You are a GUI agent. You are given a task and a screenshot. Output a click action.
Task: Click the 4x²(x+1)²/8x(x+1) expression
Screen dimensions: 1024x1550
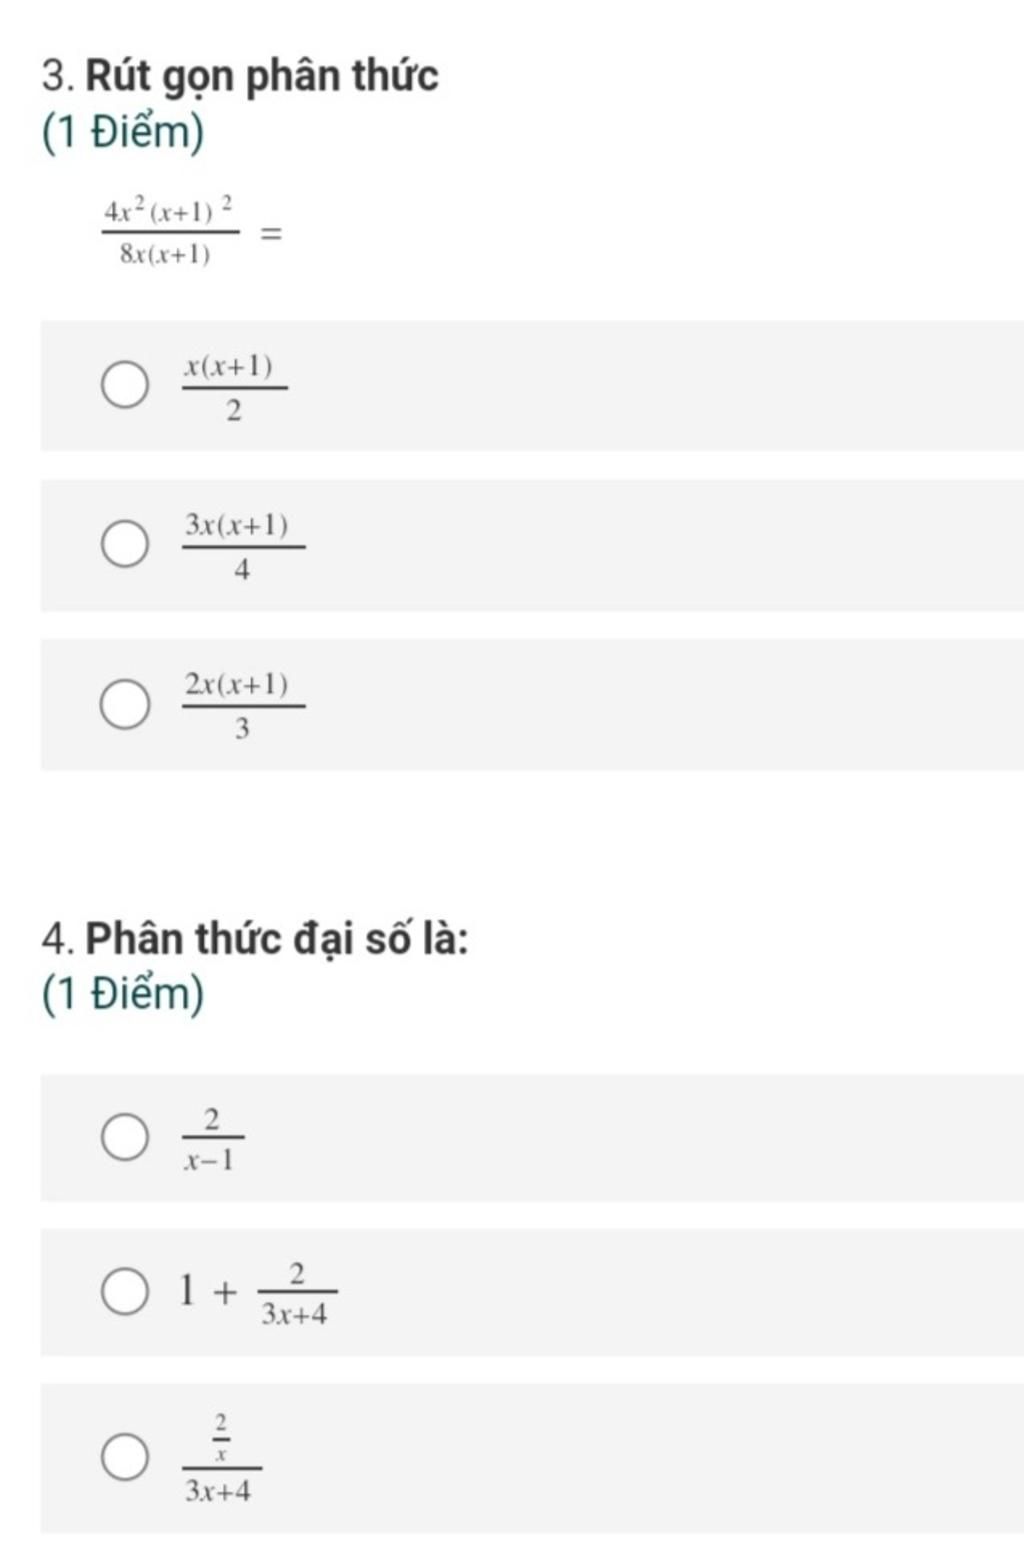tap(171, 233)
